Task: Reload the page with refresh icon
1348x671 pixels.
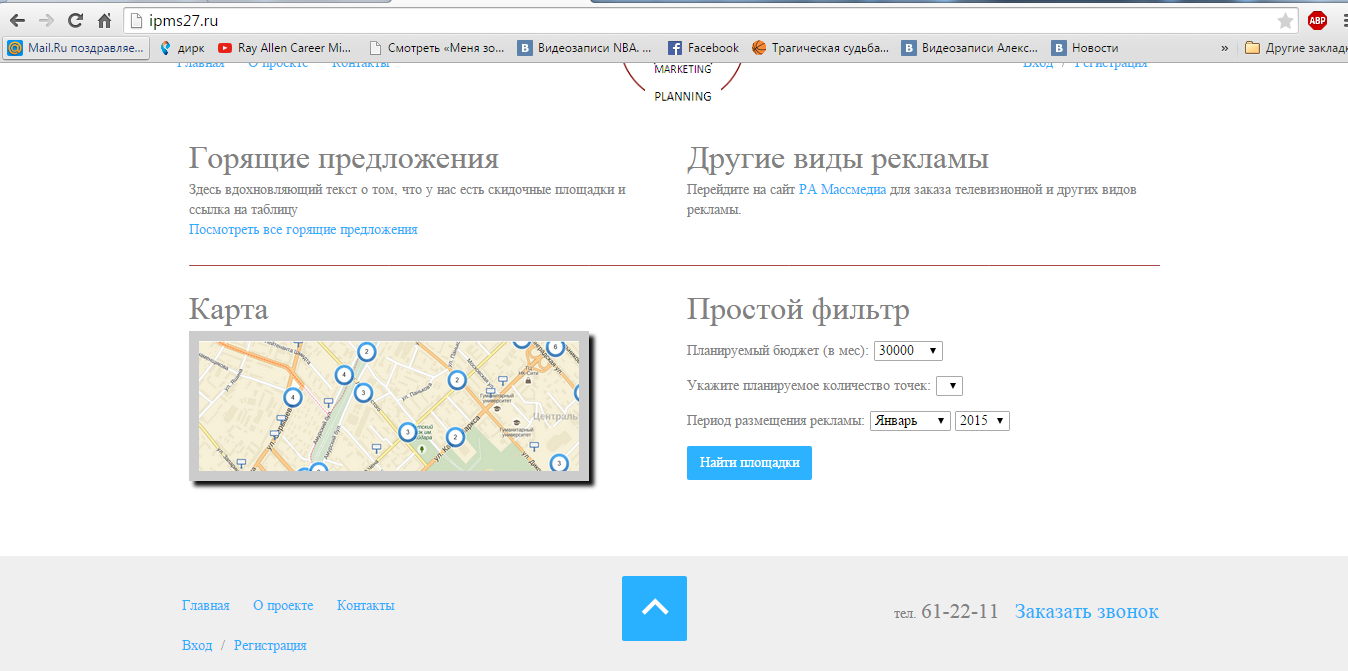Action: click(x=75, y=20)
